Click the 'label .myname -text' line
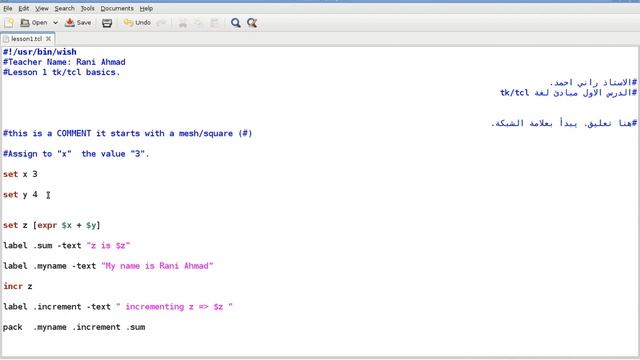This screenshot has height=360, width=640. tap(108, 266)
